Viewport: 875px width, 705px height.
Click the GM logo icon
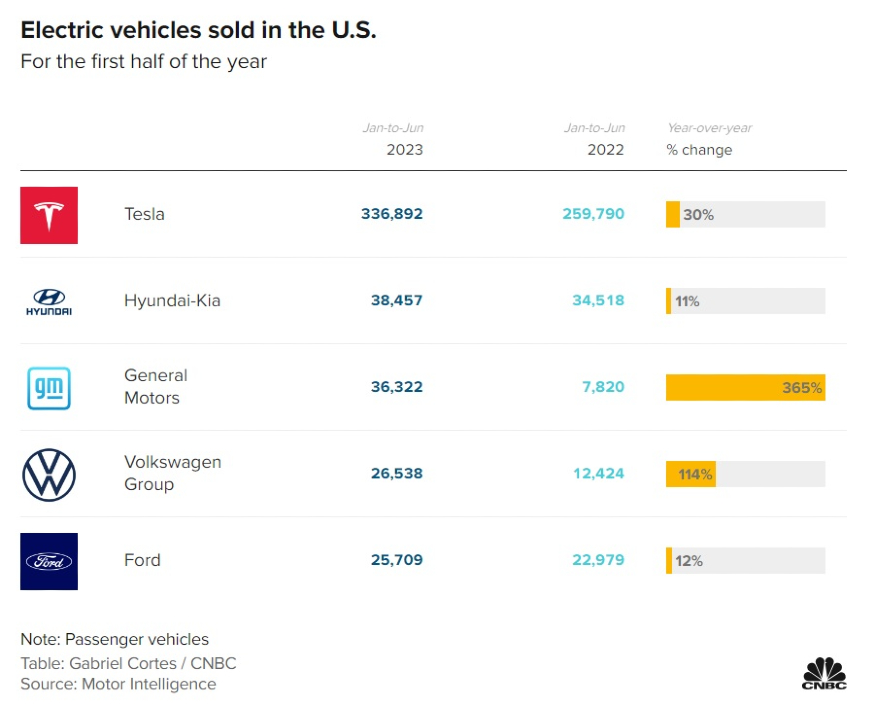tap(48, 387)
